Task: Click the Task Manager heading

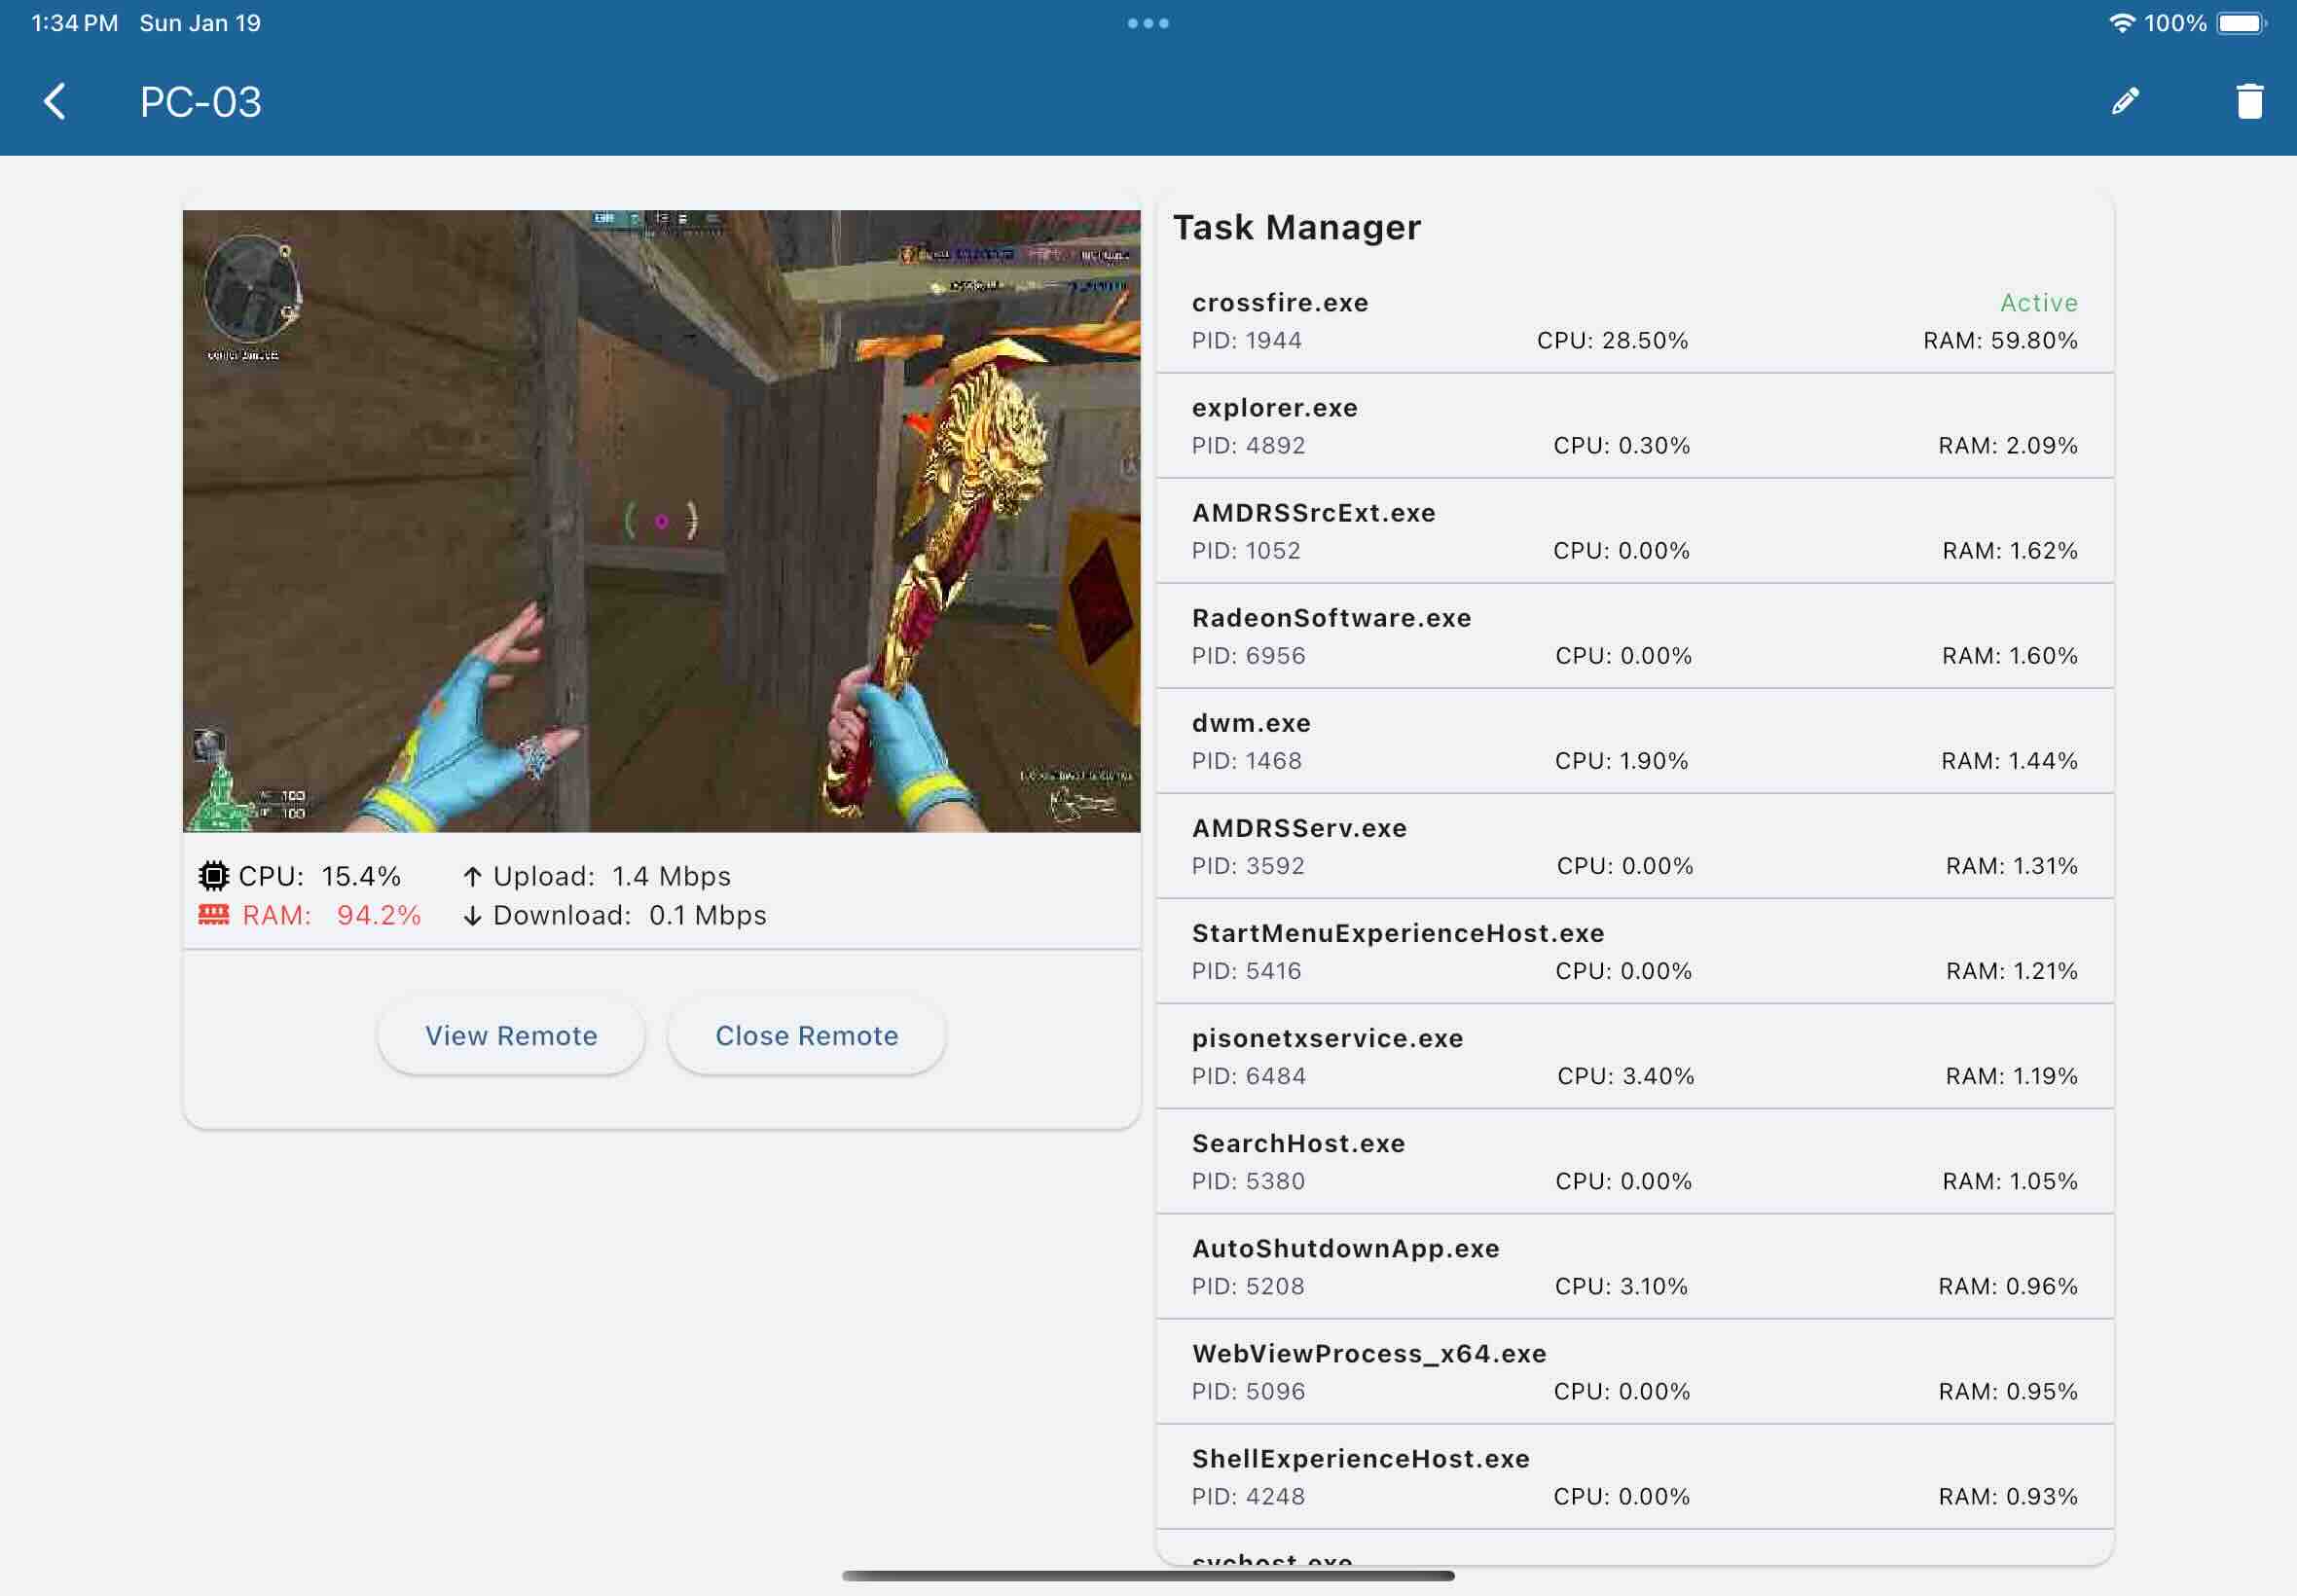Action: click(x=1296, y=228)
